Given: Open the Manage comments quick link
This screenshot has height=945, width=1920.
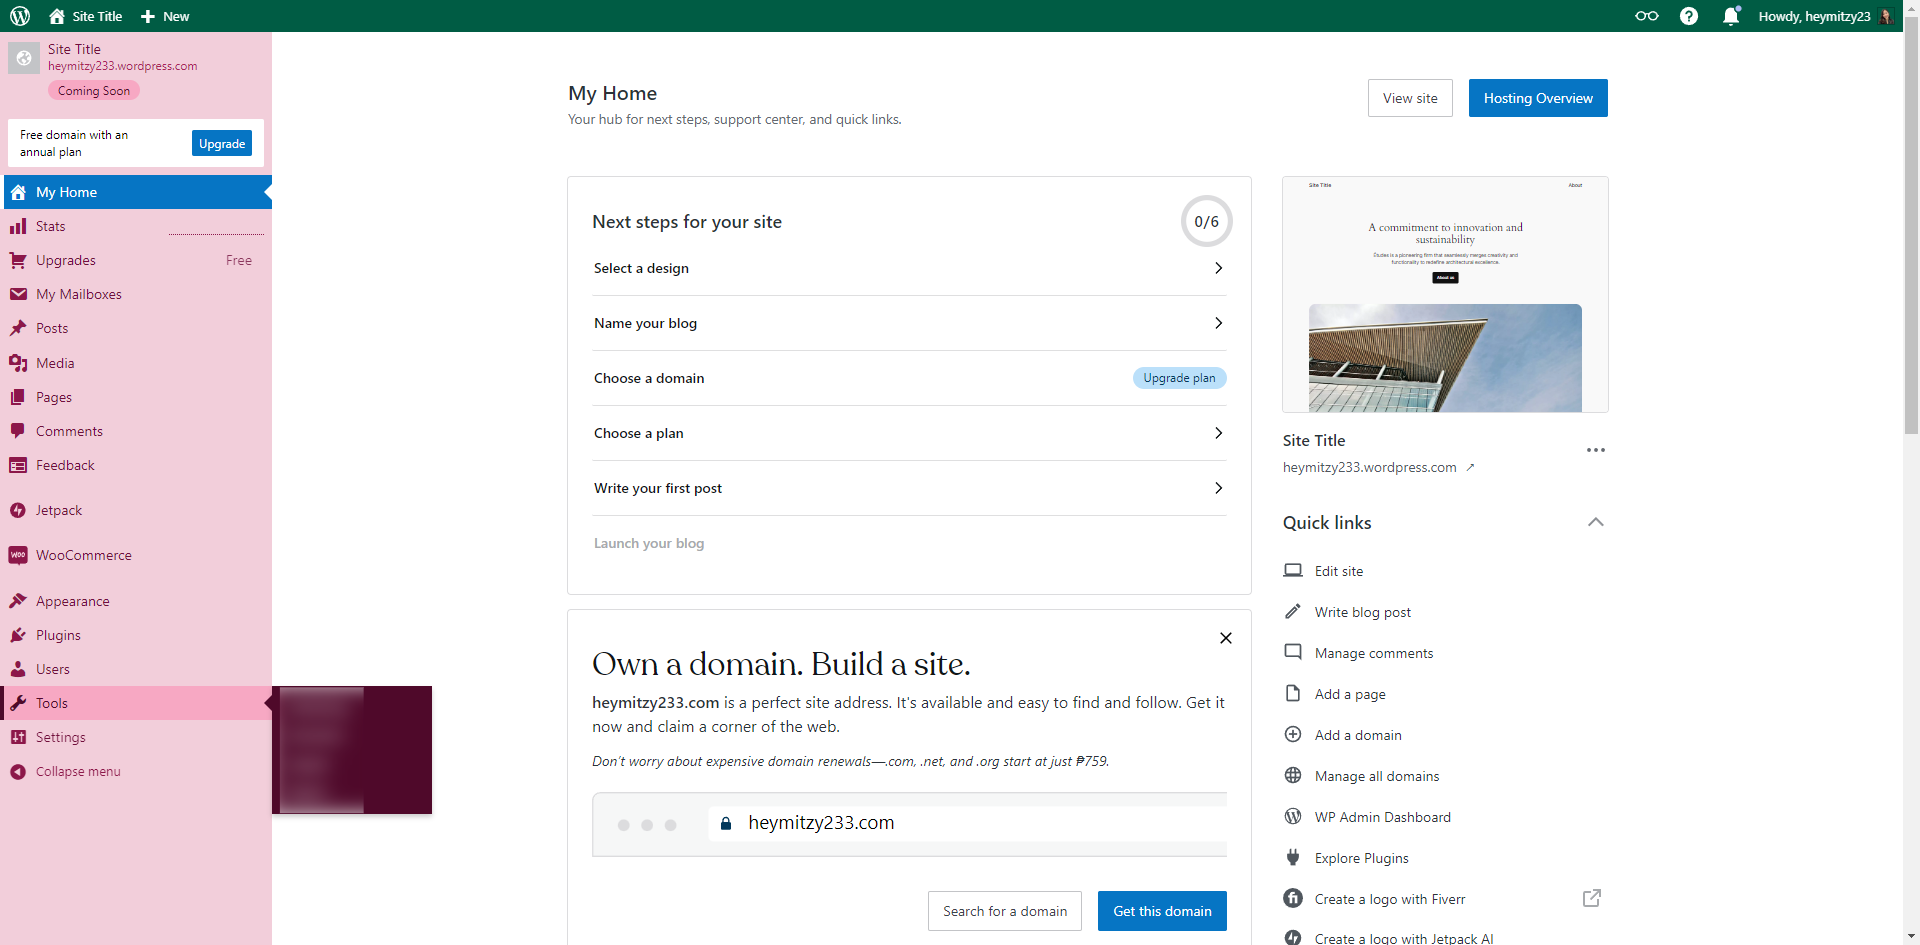Looking at the screenshot, I should coord(1374,653).
